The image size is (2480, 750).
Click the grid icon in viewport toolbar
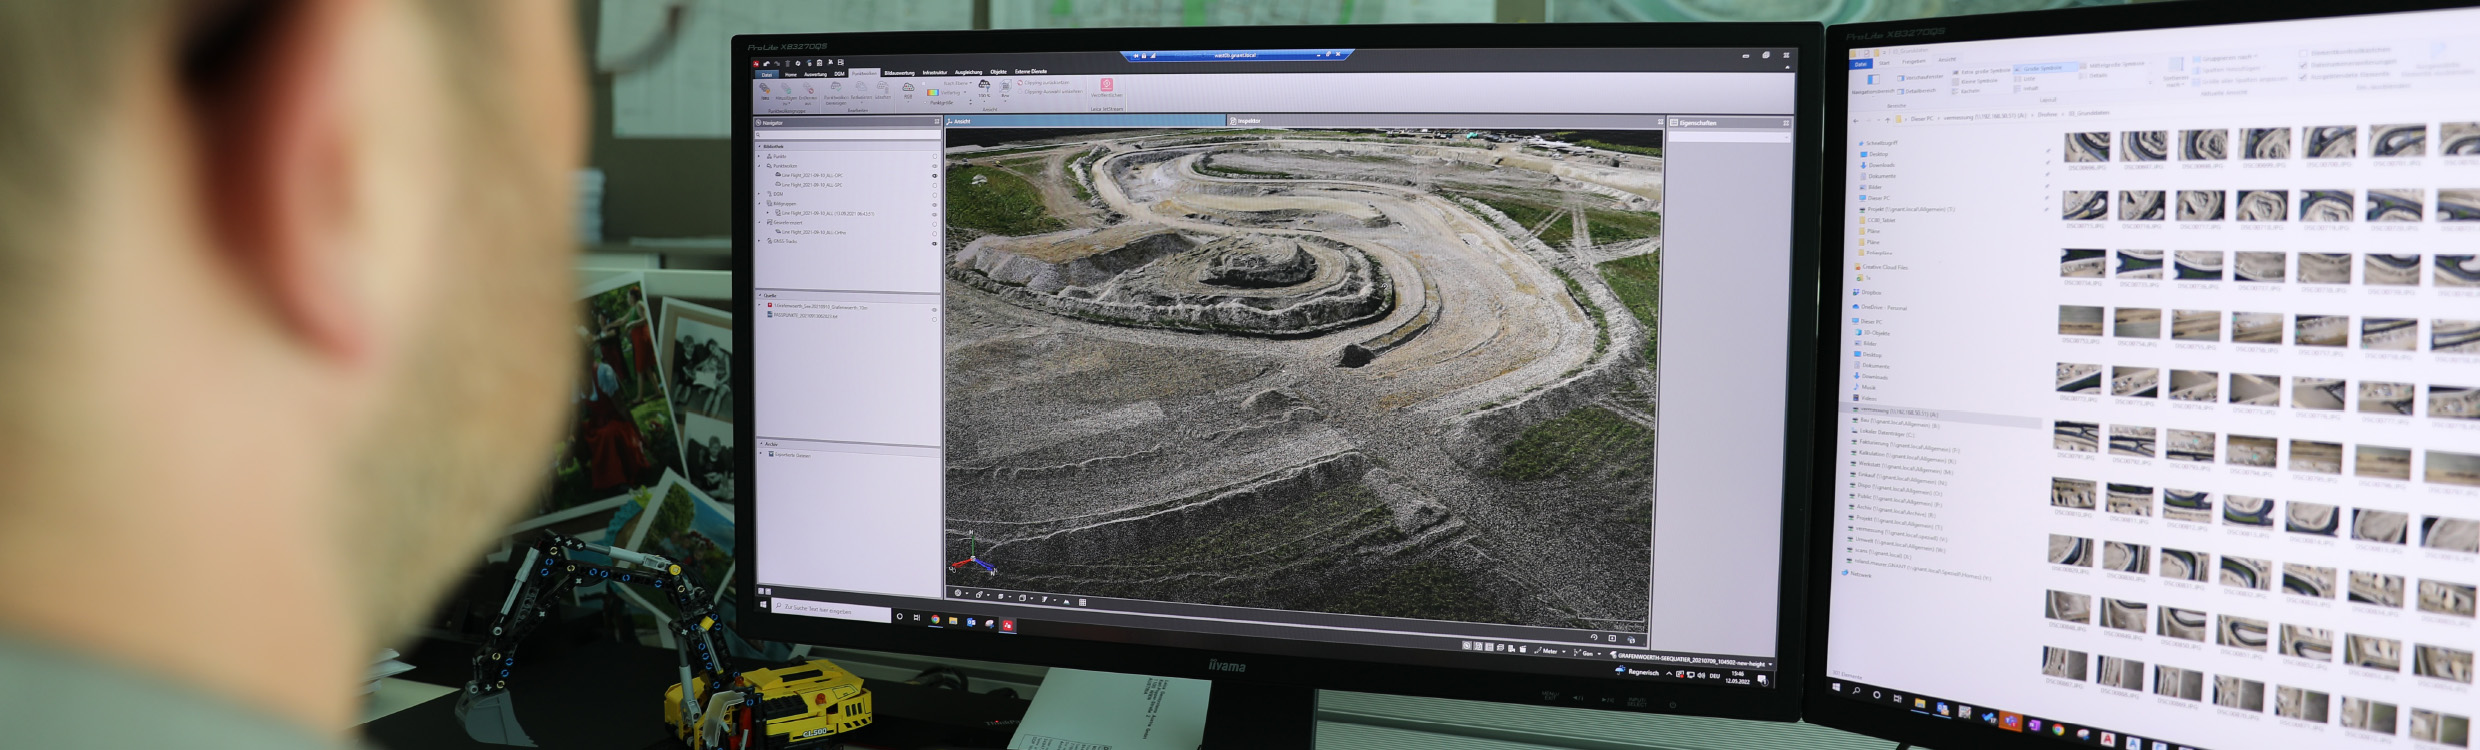(1082, 602)
